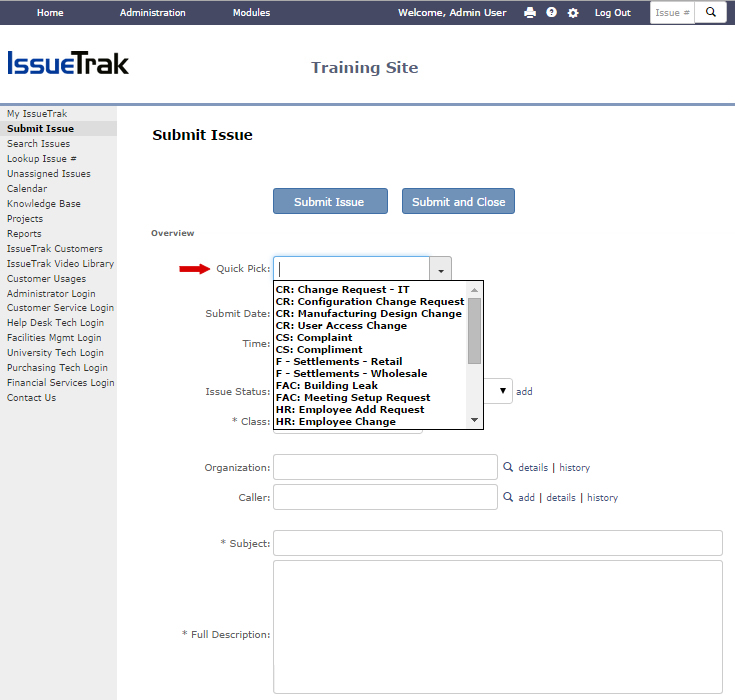Screen dimensions: 735x700
Task: Select CR: Configuration Change Request option
Action: click(371, 301)
